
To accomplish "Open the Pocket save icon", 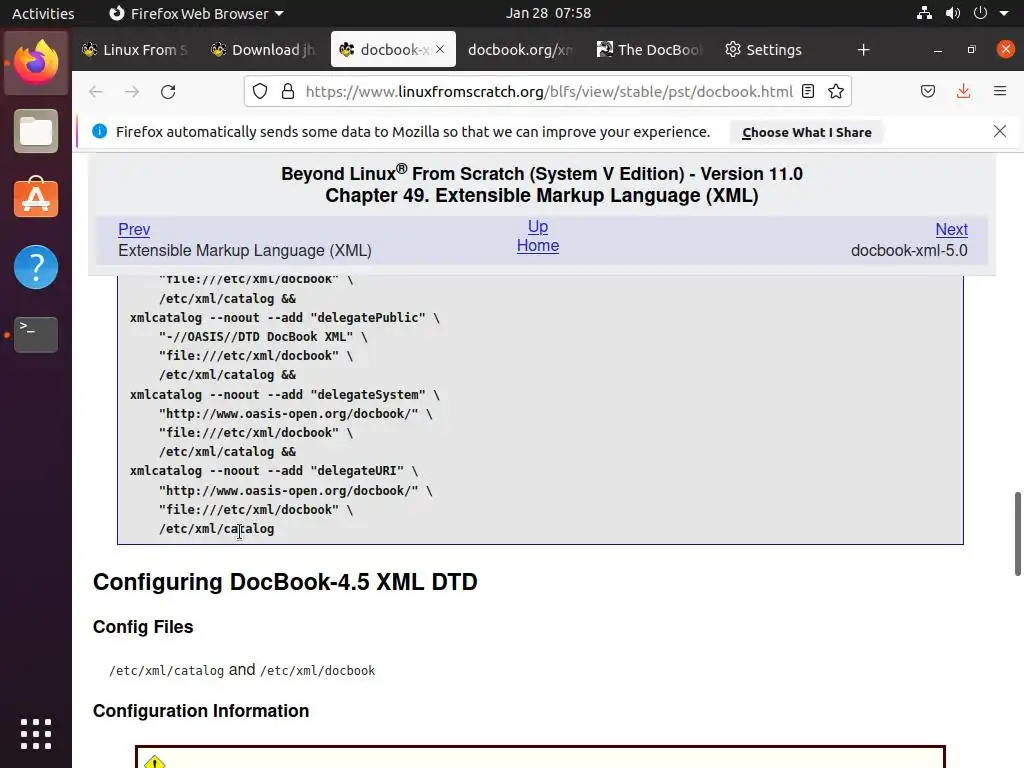I will click(927, 91).
